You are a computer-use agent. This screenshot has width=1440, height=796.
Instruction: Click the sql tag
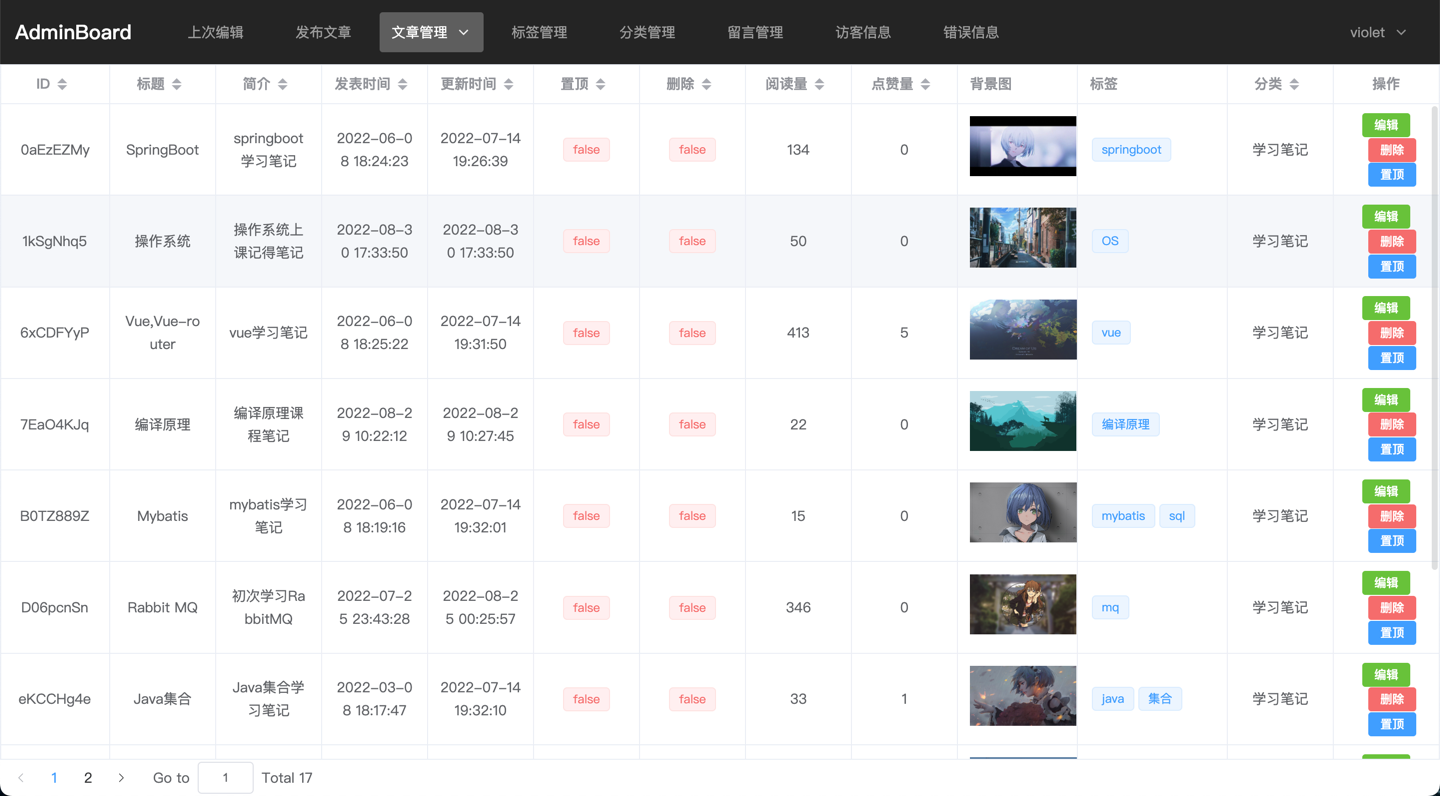click(1177, 516)
